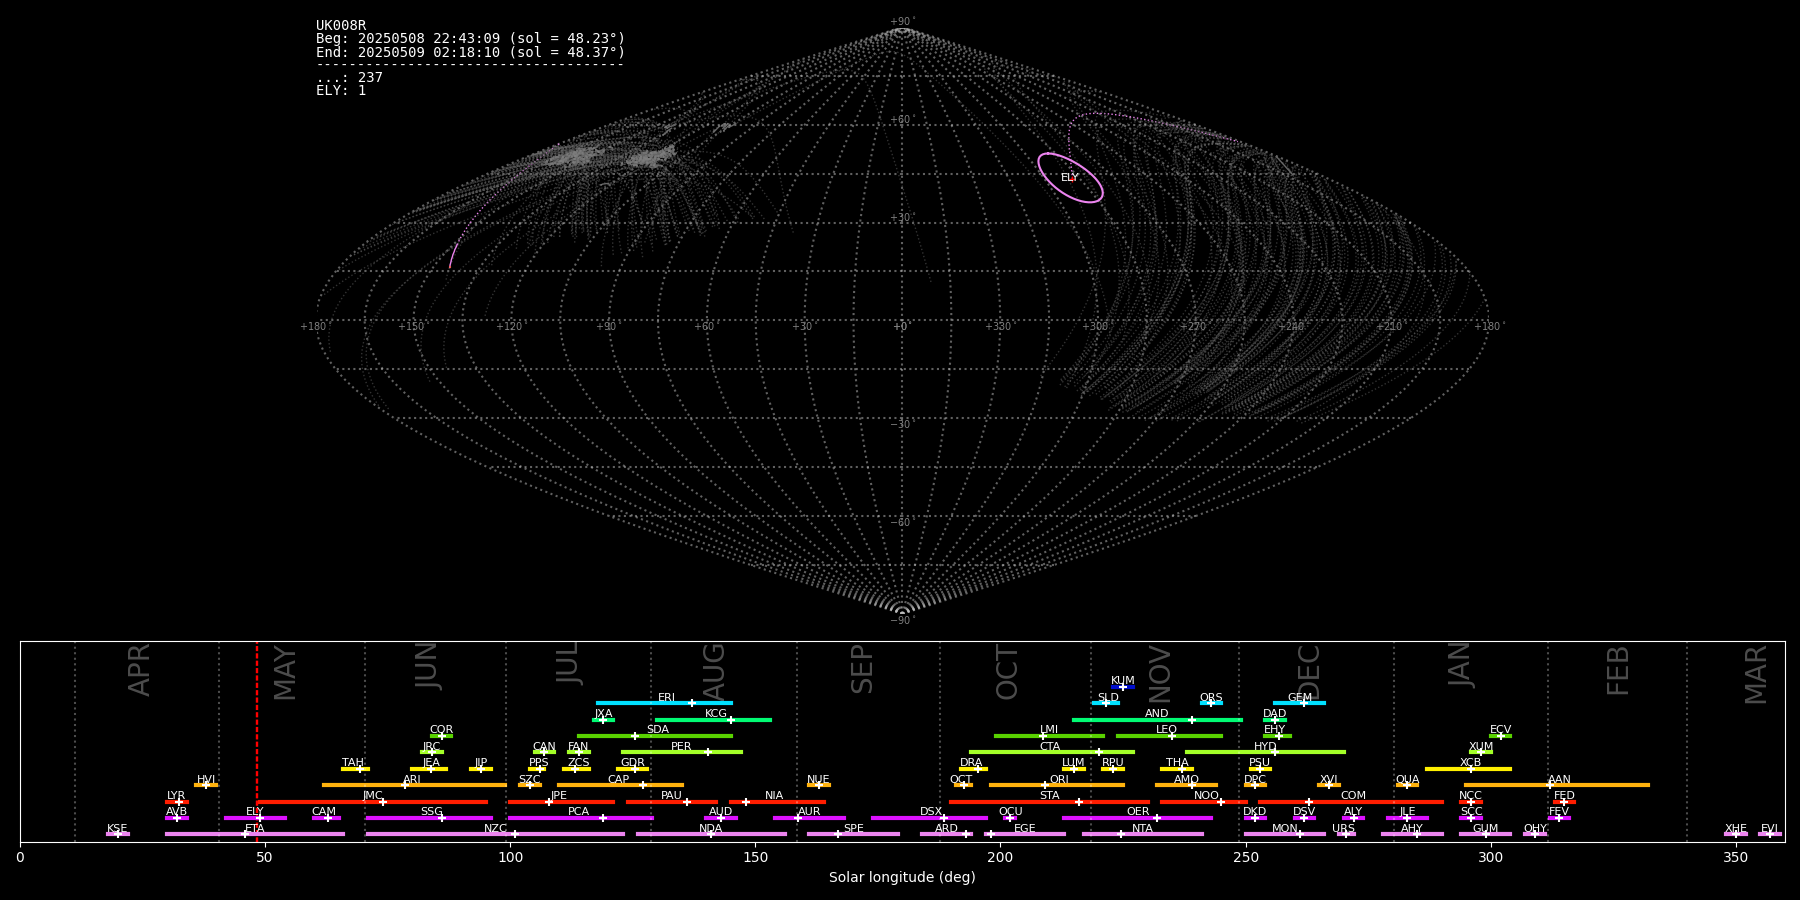Click the 'ELY: 1' count text
Screen dimensions: 1800x900
pyautogui.click(x=341, y=90)
